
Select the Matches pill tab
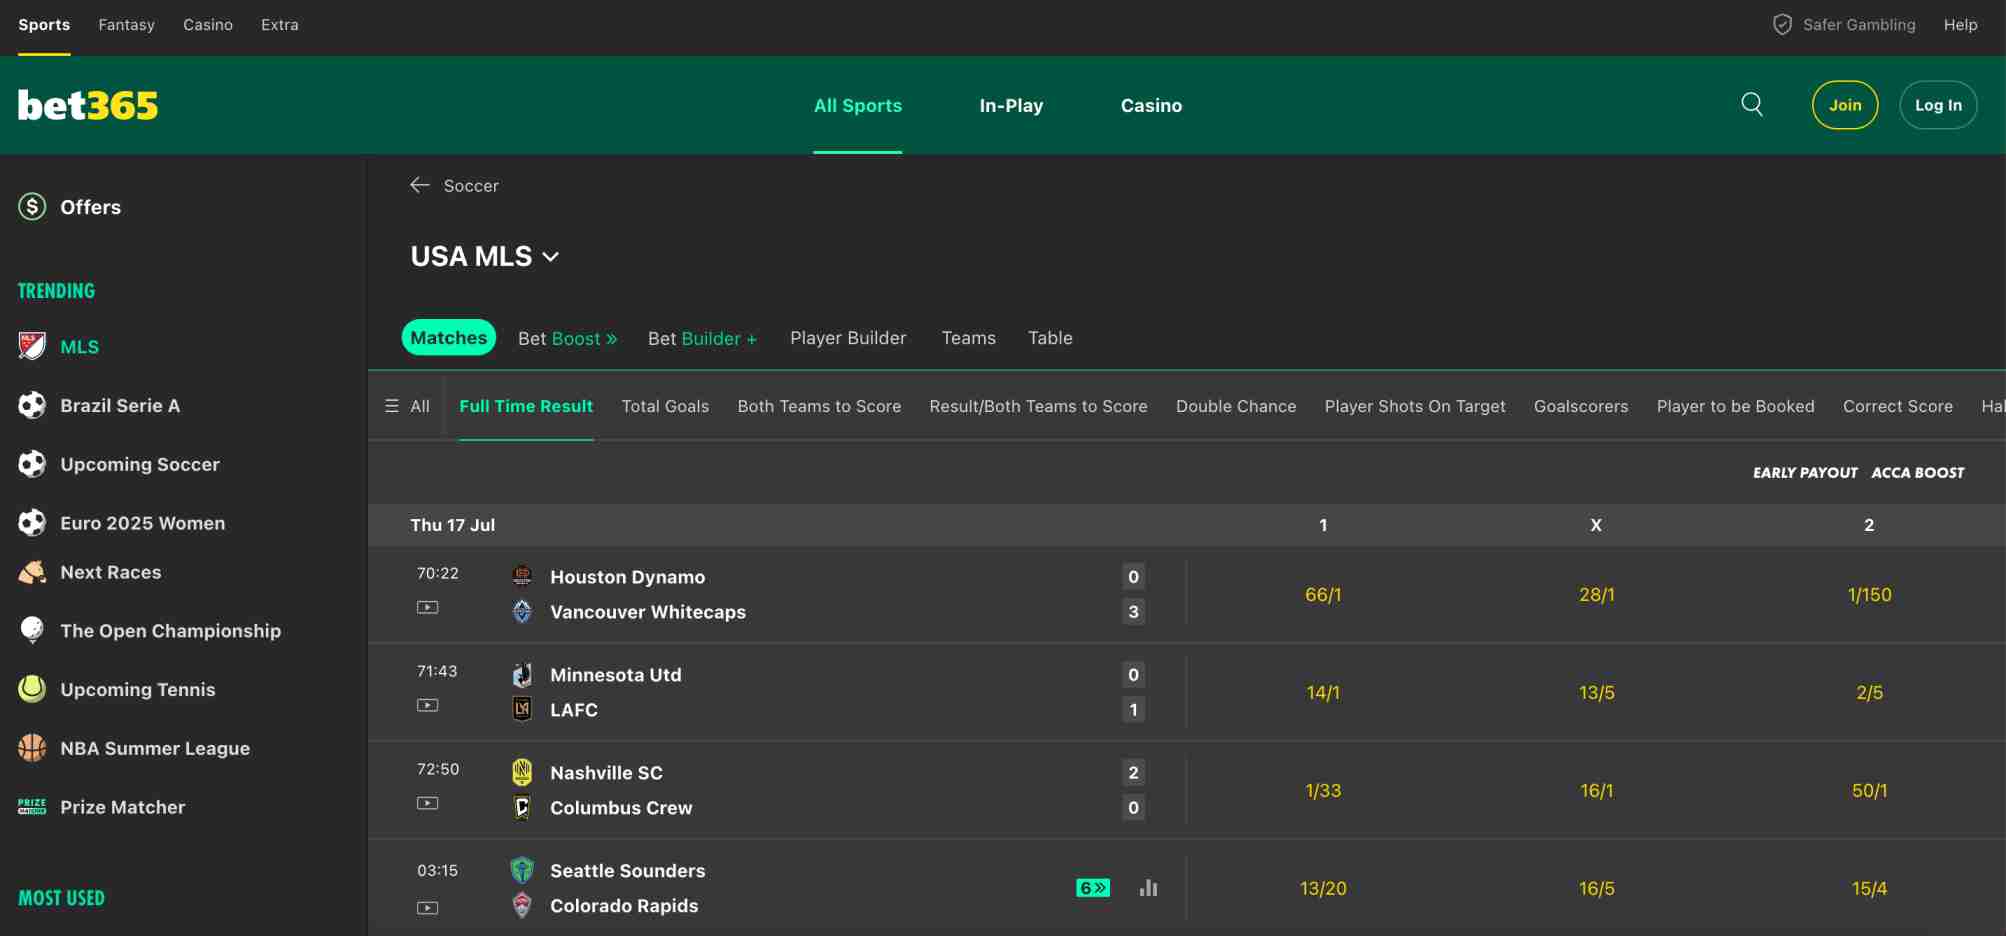pyautogui.click(x=449, y=338)
